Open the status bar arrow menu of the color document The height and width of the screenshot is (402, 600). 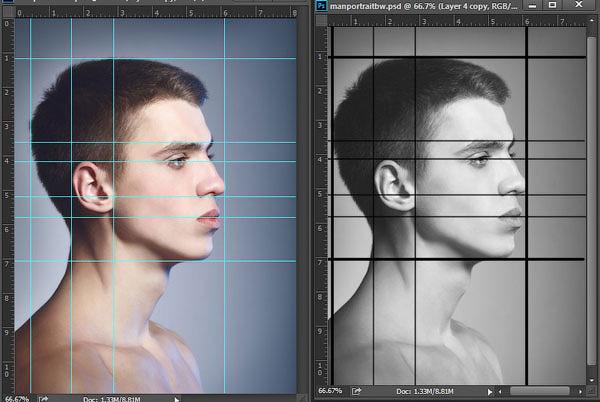click(x=177, y=400)
